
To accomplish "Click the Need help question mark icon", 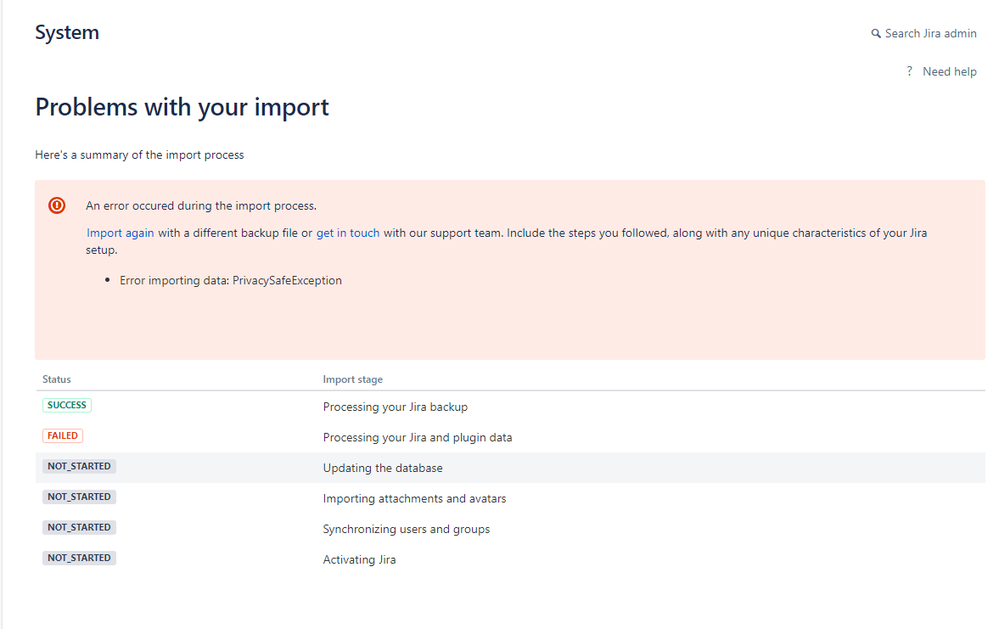I will tap(909, 71).
